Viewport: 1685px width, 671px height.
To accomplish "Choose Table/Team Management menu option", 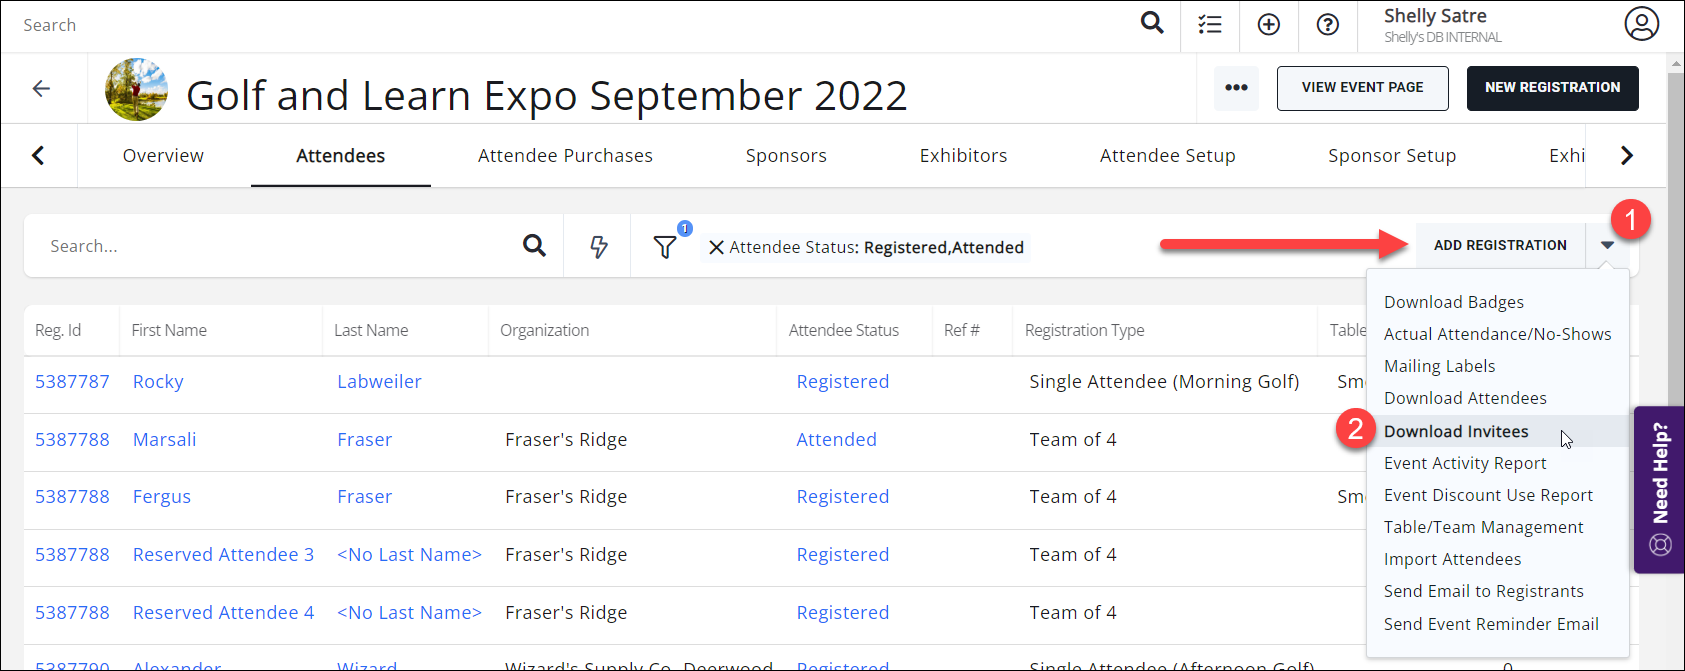I will (x=1483, y=527).
